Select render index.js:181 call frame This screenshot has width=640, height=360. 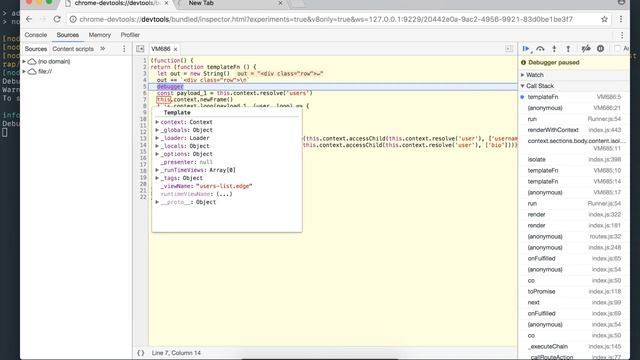(574, 225)
